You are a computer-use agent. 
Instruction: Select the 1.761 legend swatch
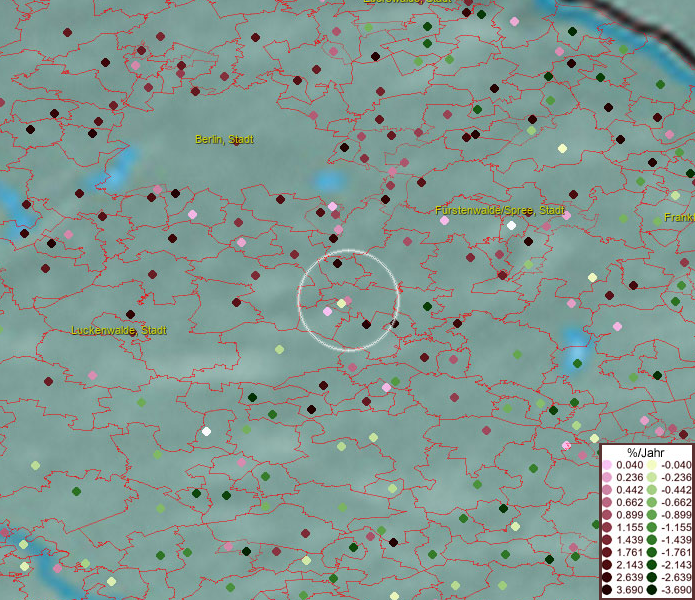(607, 553)
